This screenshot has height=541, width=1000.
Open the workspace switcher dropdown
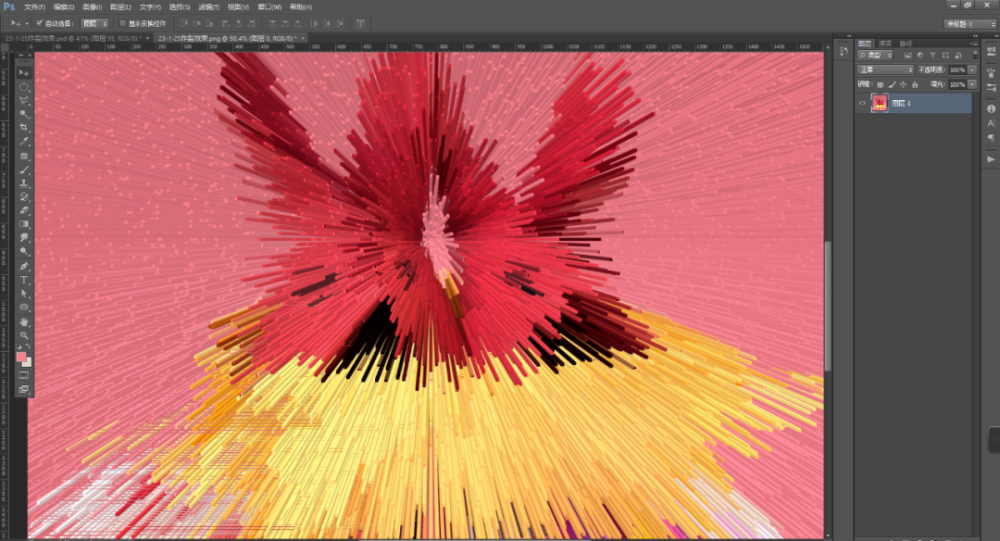coord(969,24)
